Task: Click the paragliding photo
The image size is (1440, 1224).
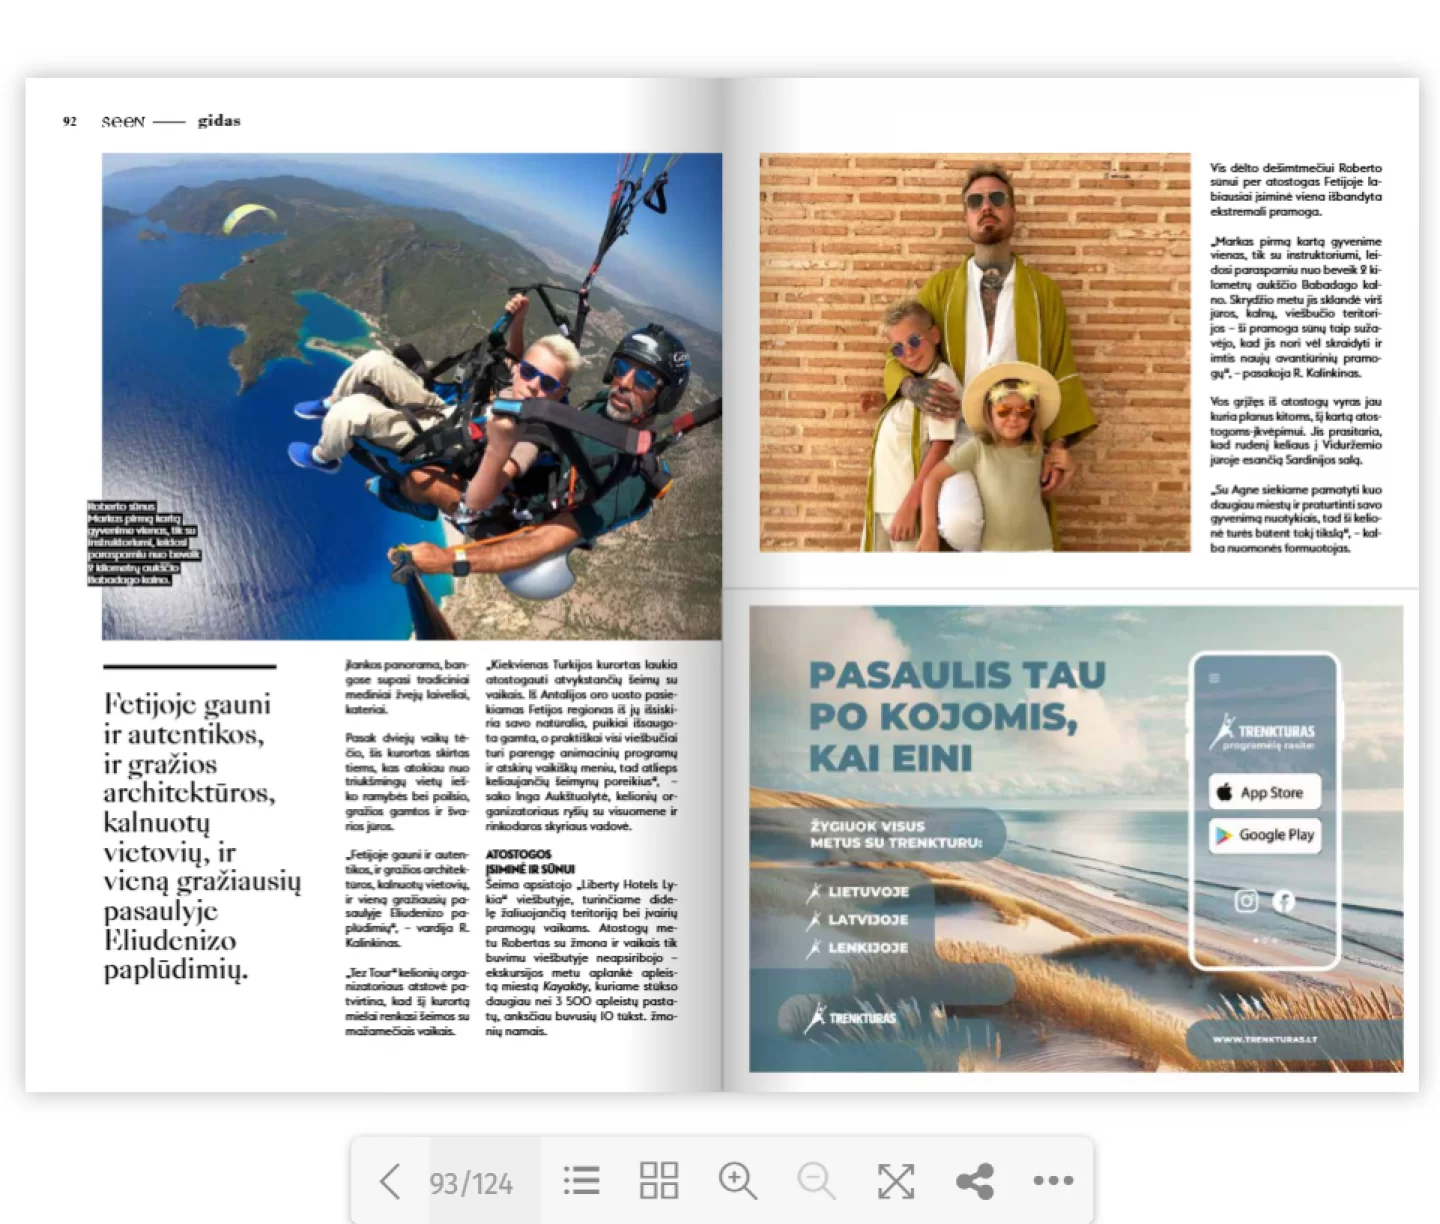Action: 411,396
